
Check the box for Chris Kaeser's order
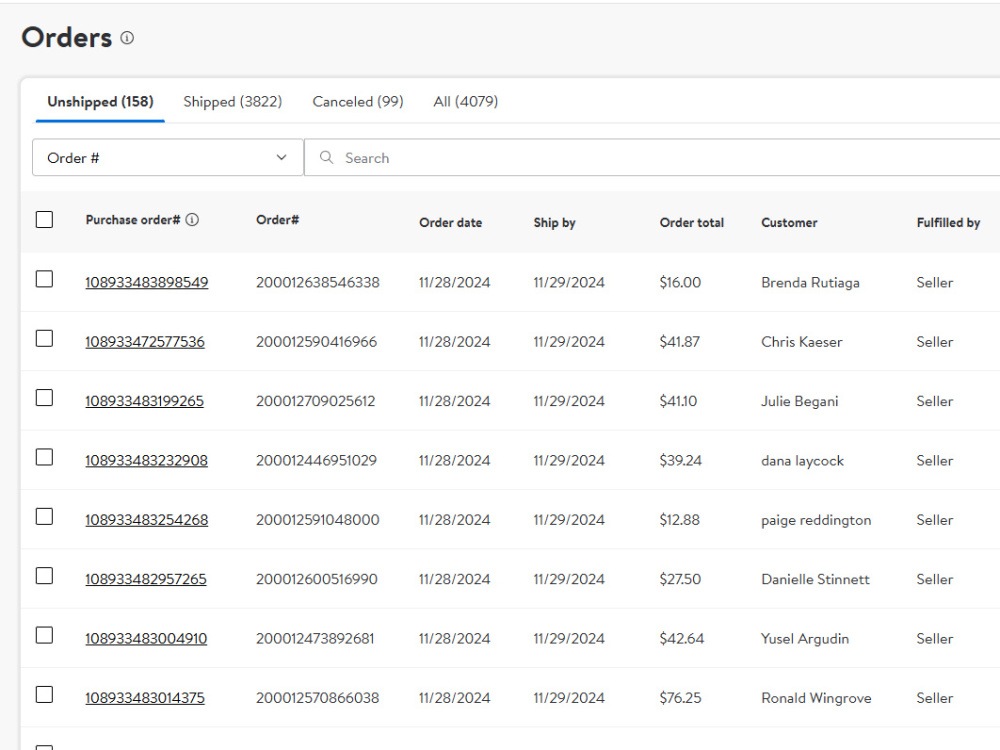pos(45,339)
